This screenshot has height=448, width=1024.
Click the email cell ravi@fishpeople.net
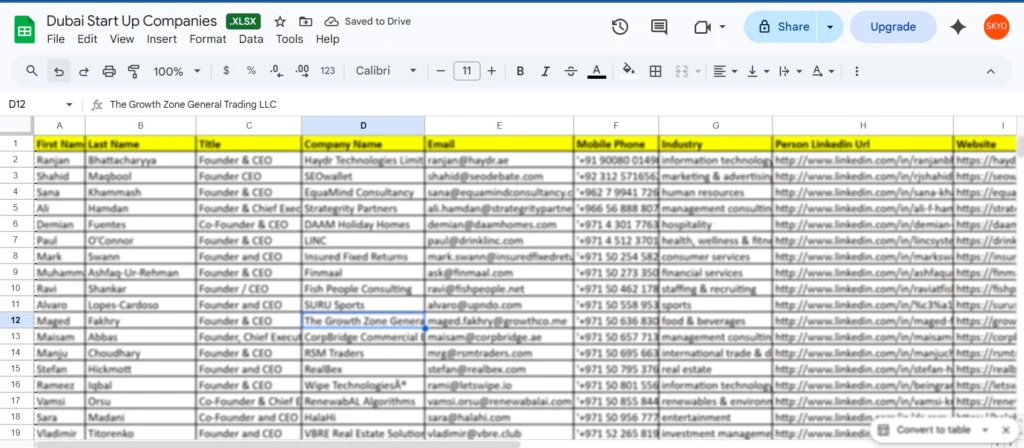coord(499,289)
